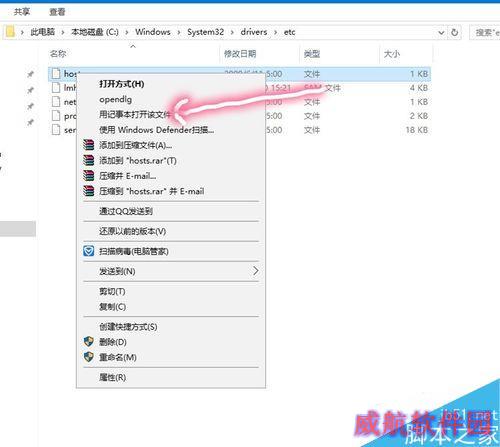Click the 18 KB size cell
This screenshot has width=500, height=447.
coord(417,130)
